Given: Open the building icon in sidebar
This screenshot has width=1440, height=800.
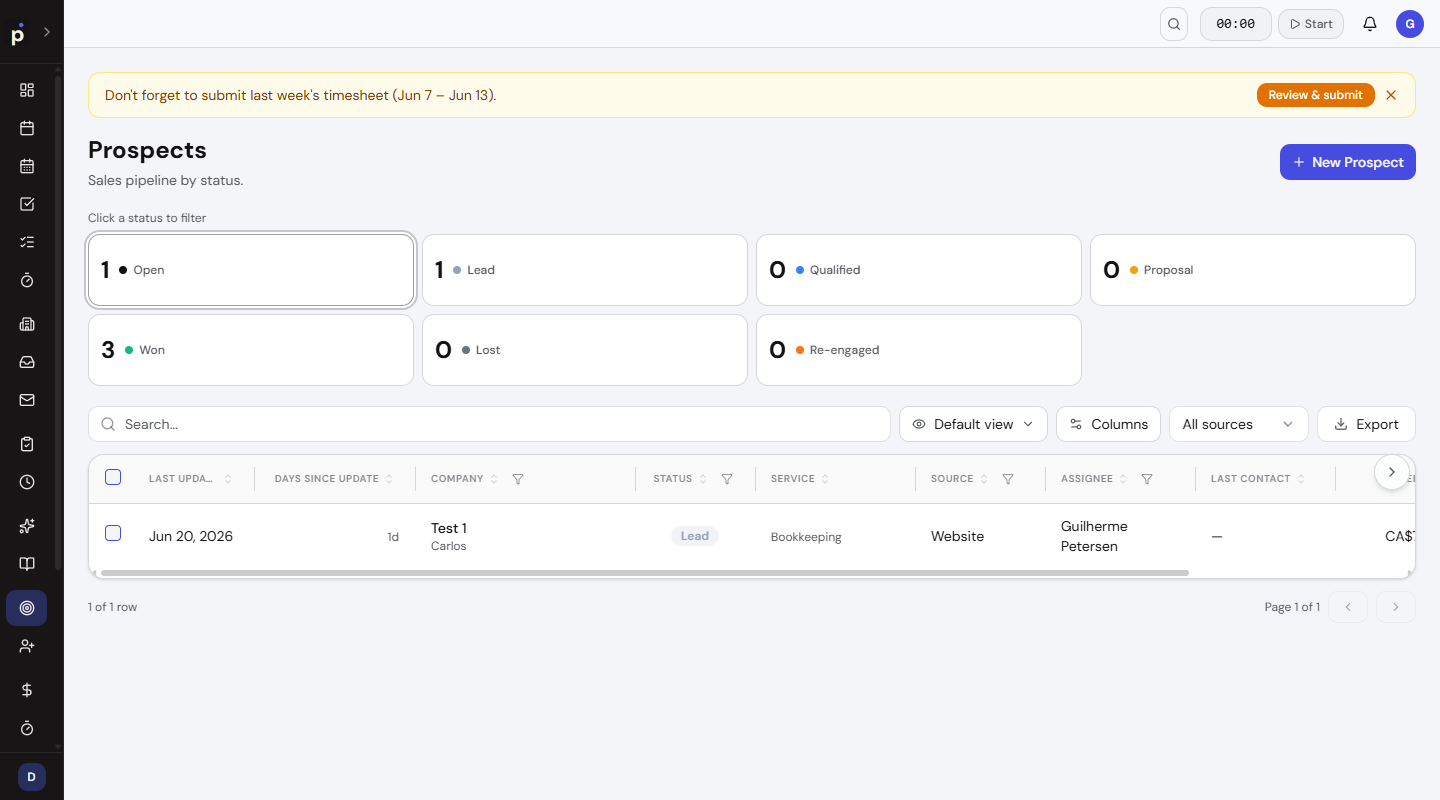Looking at the screenshot, I should pos(27,324).
